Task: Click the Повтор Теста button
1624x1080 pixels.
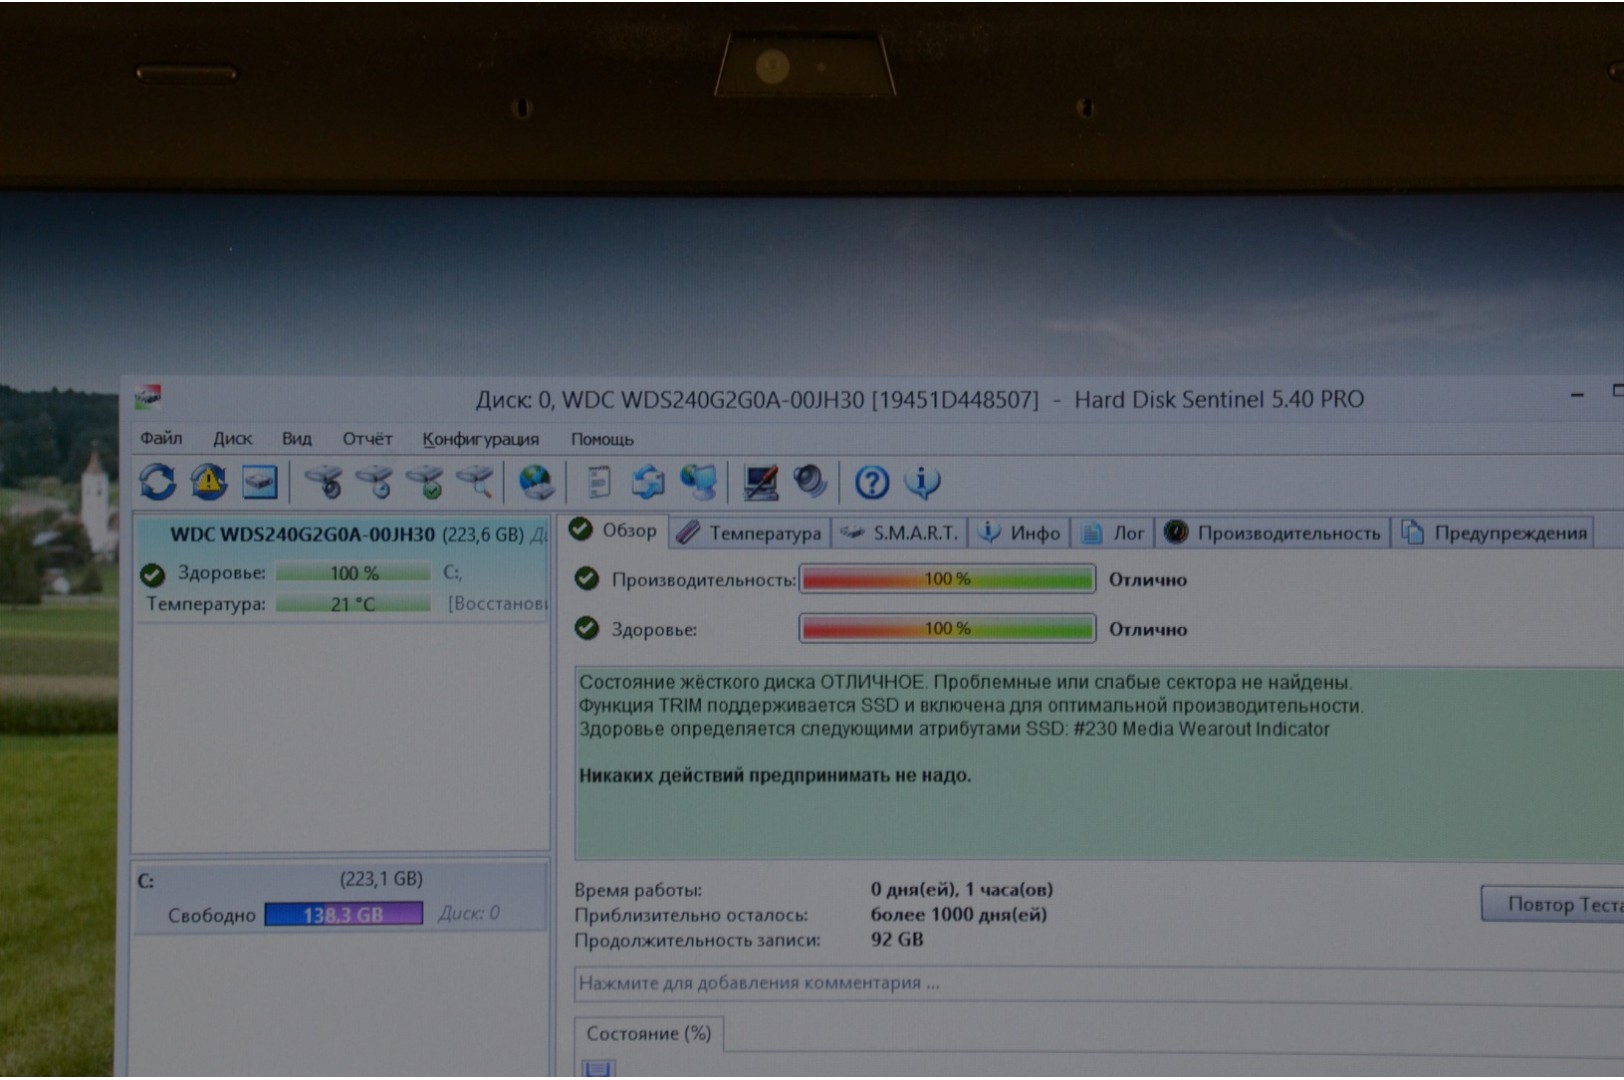Action: tap(1552, 904)
